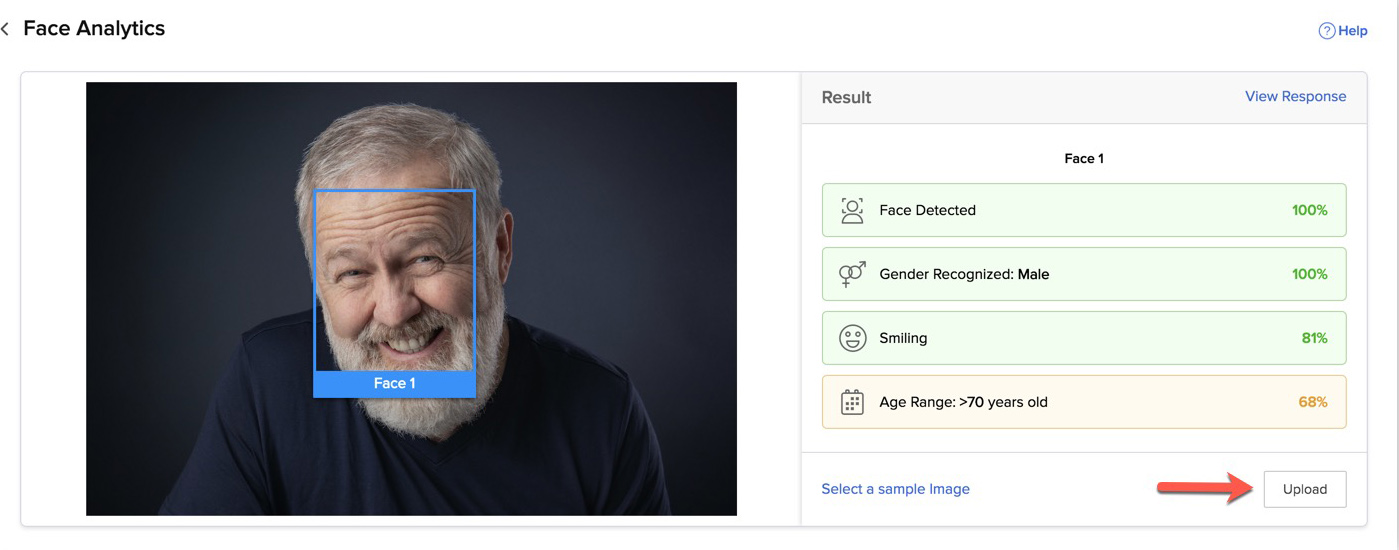The width and height of the screenshot is (1399, 550).
Task: Click the Face 1 label on image
Action: [394, 384]
